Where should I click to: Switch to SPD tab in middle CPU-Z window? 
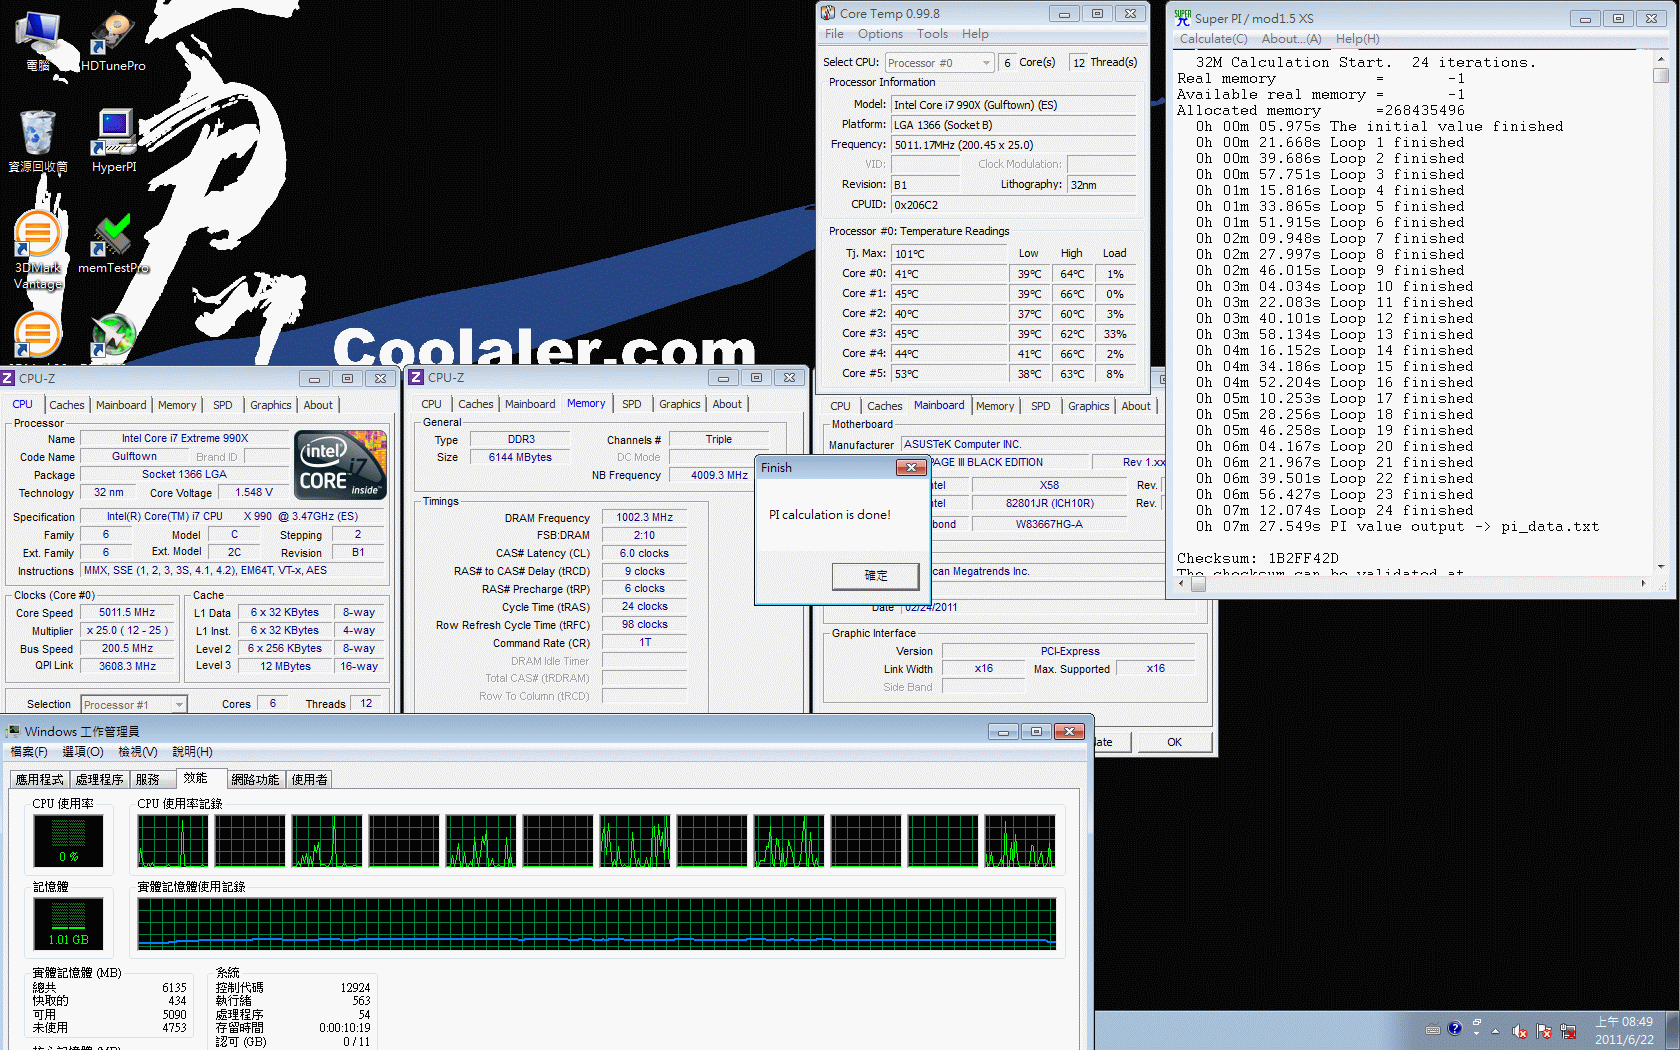tap(632, 404)
